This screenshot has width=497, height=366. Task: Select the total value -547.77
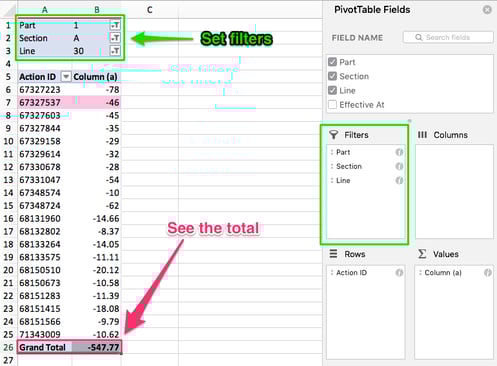tap(97, 347)
